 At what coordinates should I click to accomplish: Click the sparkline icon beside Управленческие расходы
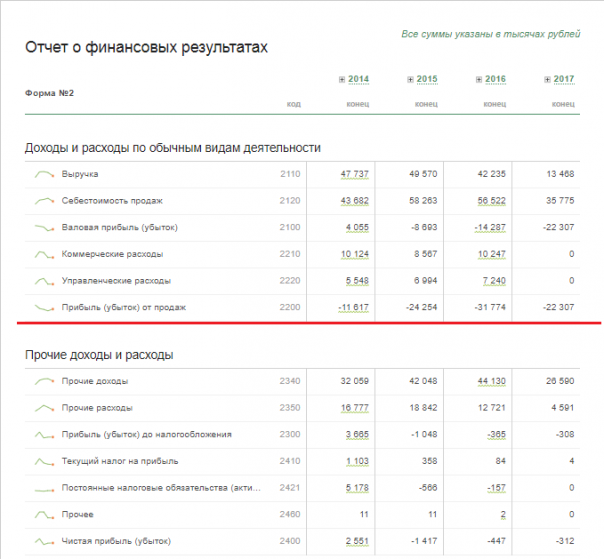point(45,281)
